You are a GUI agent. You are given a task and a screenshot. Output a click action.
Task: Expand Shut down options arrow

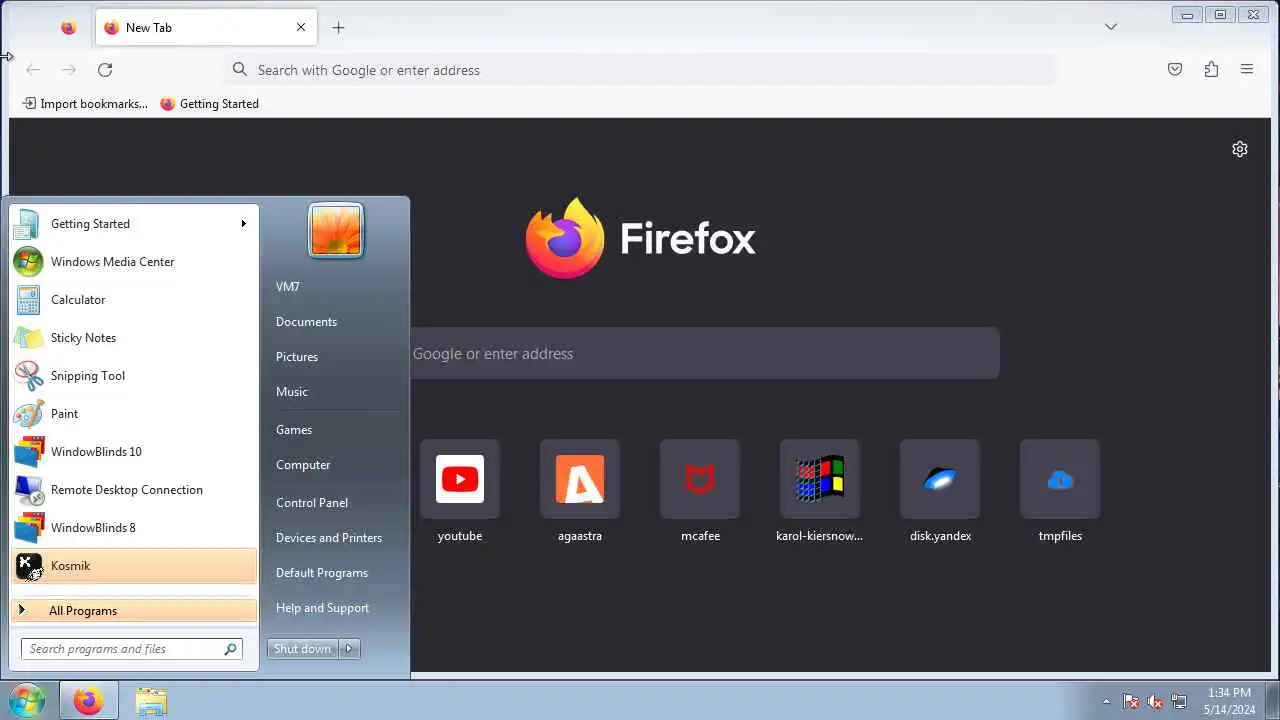349,649
